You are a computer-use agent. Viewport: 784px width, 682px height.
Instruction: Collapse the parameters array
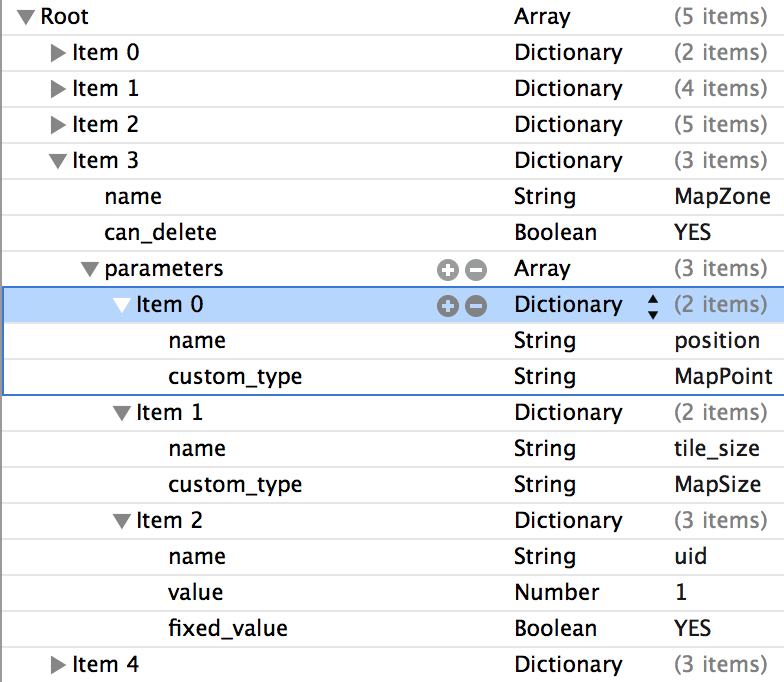pos(90,270)
